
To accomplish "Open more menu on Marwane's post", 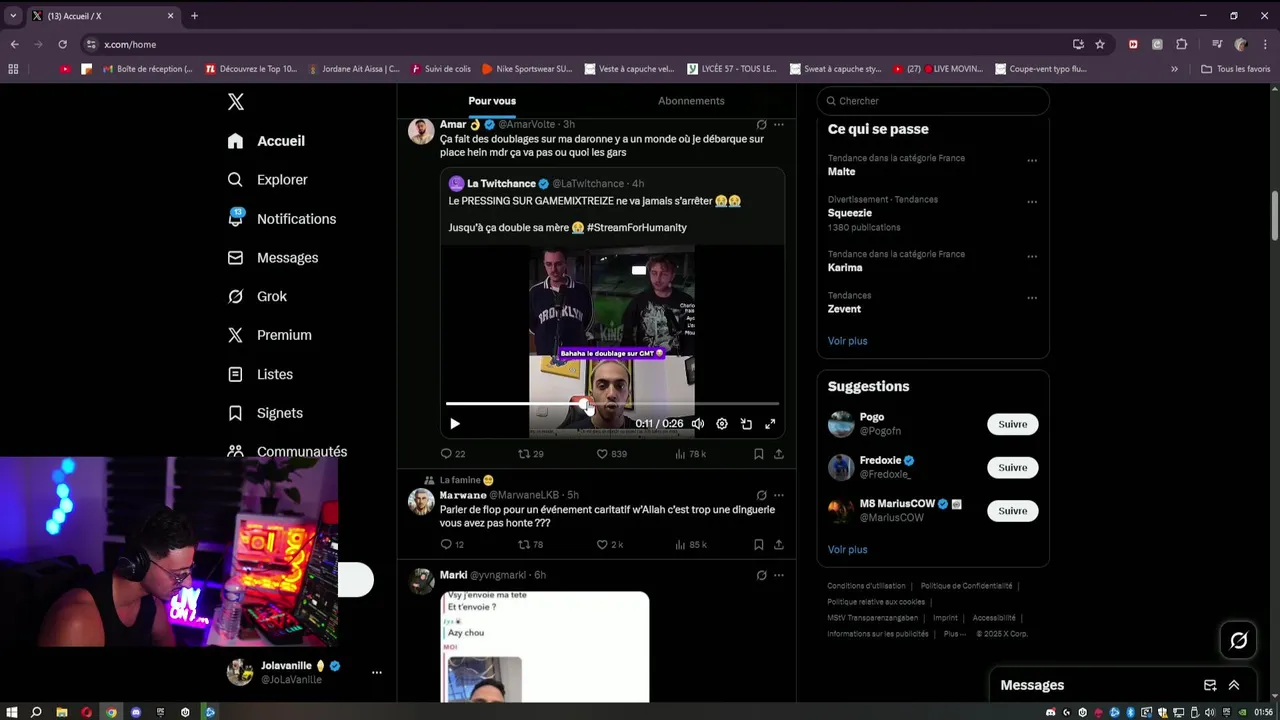I will tap(779, 495).
